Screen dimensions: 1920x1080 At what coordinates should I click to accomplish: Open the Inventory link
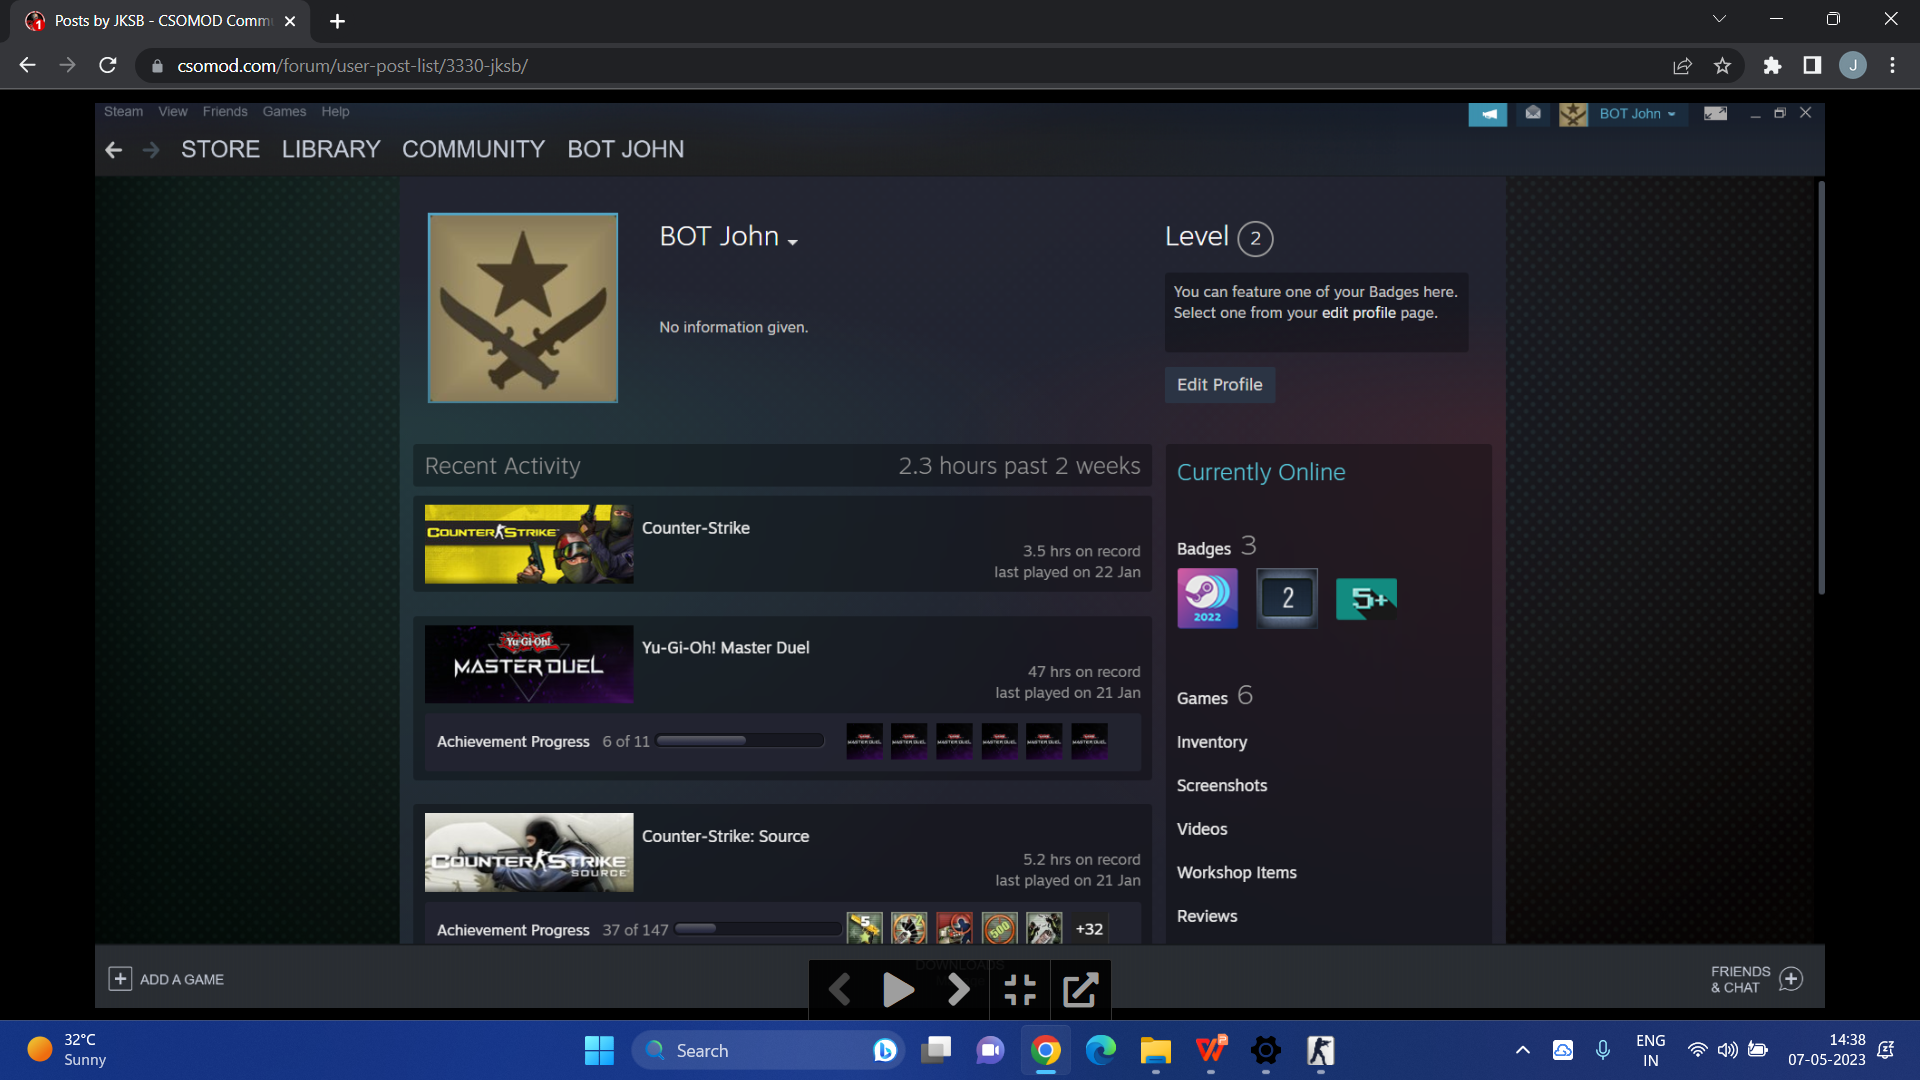coord(1211,742)
